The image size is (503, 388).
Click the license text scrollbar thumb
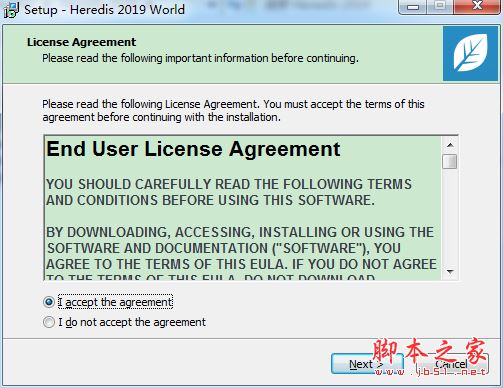tap(450, 162)
